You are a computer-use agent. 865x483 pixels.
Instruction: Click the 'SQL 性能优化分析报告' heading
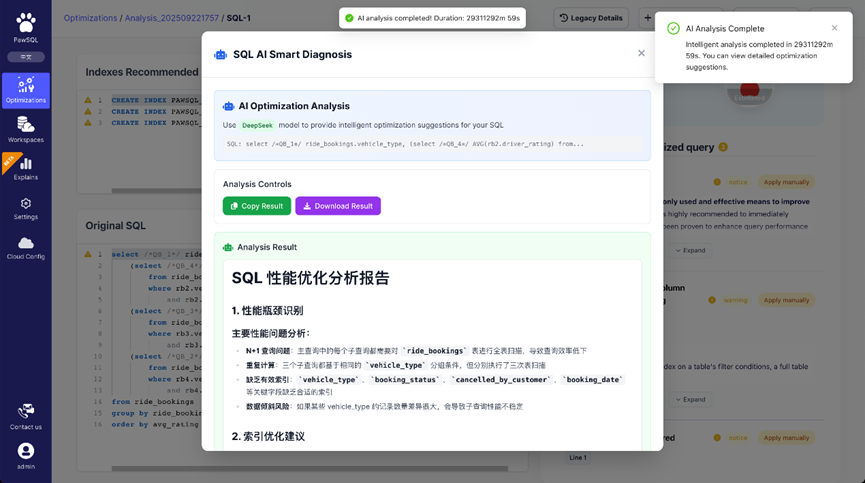pyautogui.click(x=311, y=278)
